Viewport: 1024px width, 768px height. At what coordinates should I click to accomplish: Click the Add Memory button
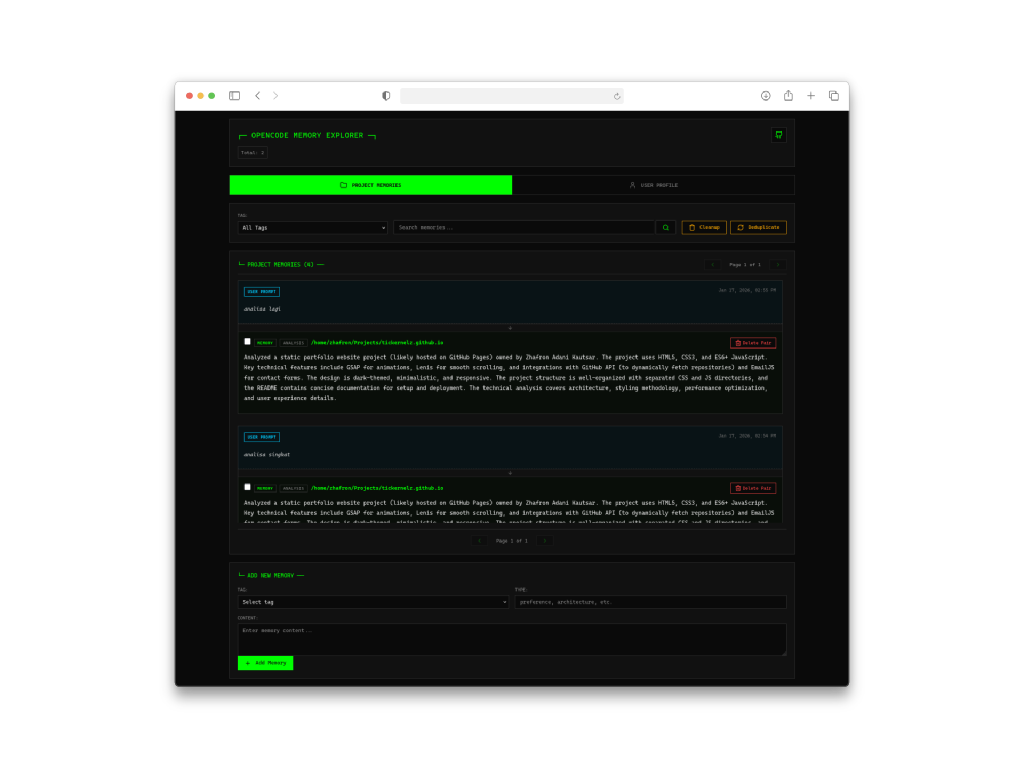click(x=266, y=663)
